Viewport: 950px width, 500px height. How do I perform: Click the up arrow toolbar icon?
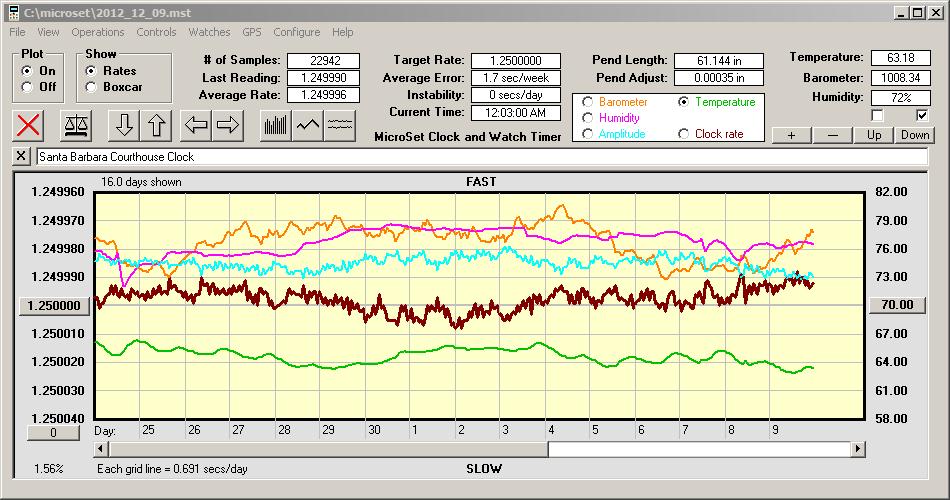[158, 125]
